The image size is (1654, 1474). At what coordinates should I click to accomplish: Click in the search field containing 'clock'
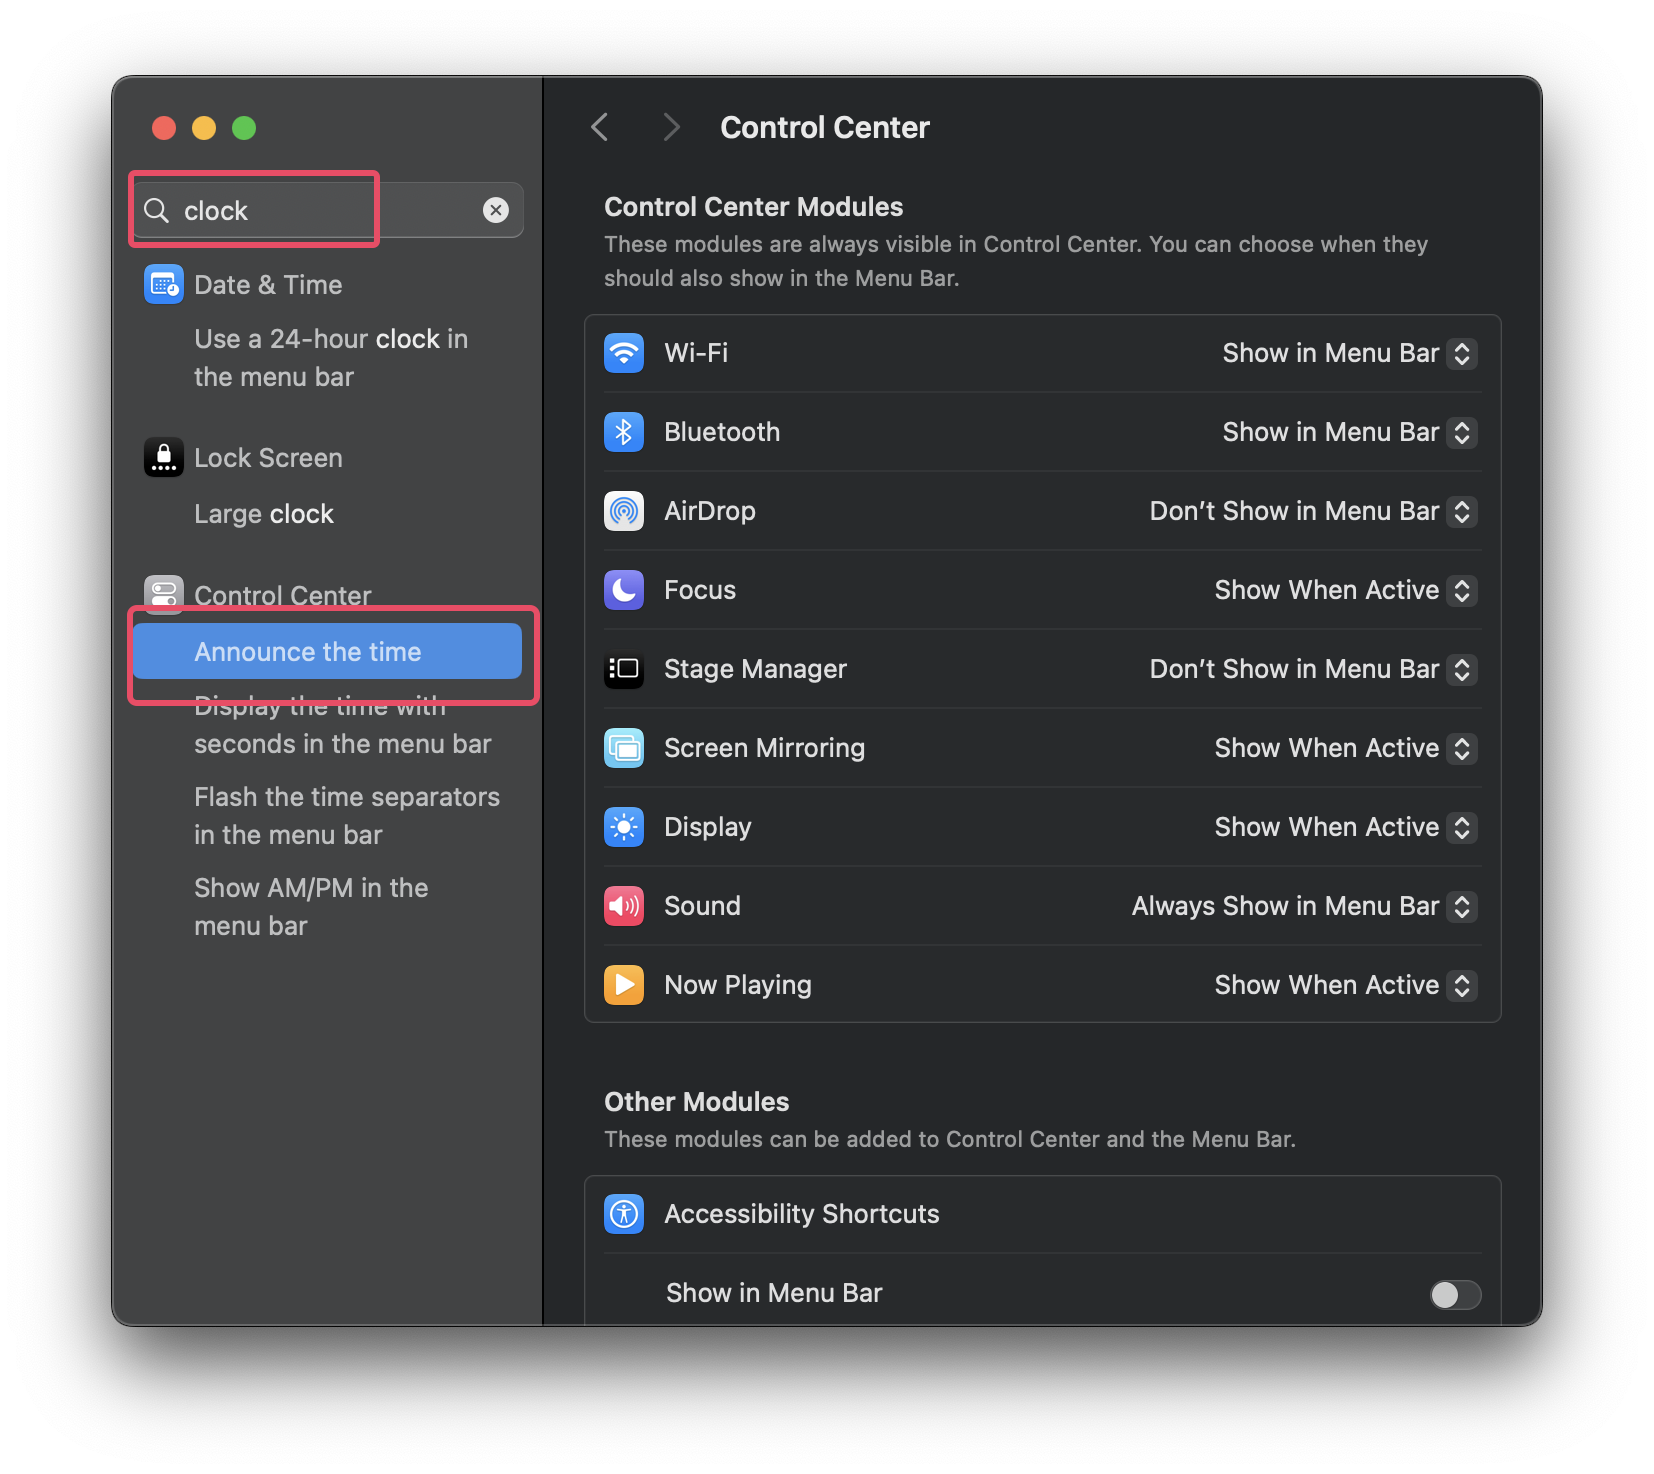pos(327,210)
